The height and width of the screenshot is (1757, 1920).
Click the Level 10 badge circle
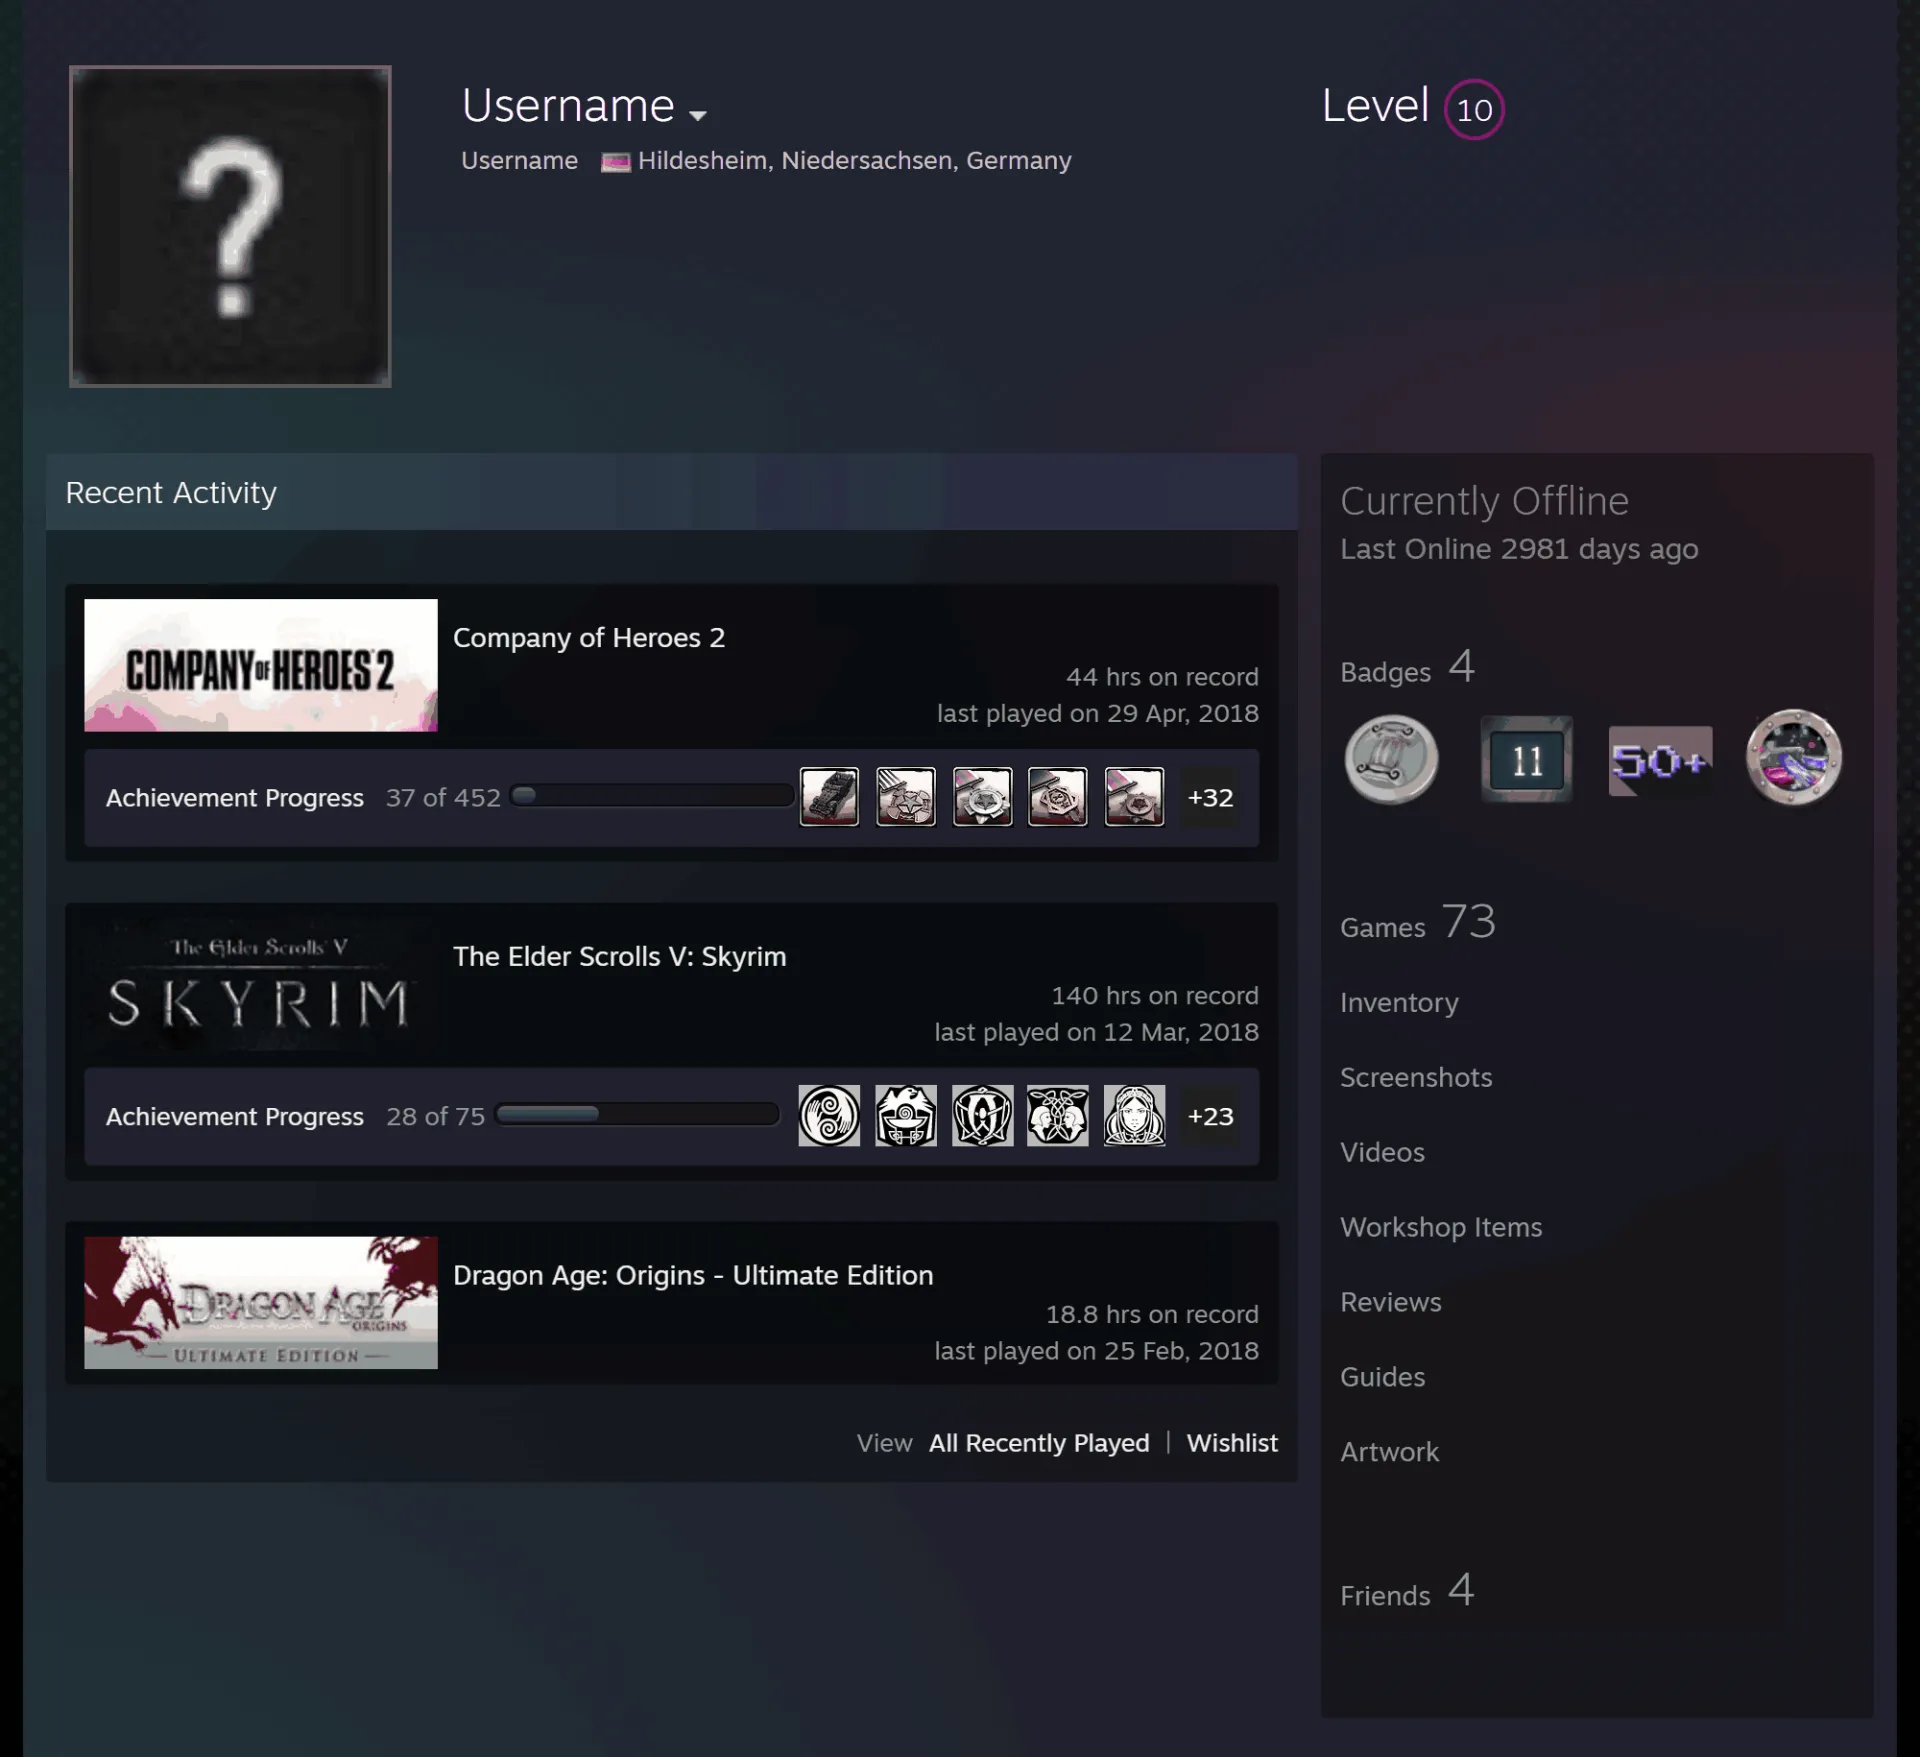(x=1474, y=109)
